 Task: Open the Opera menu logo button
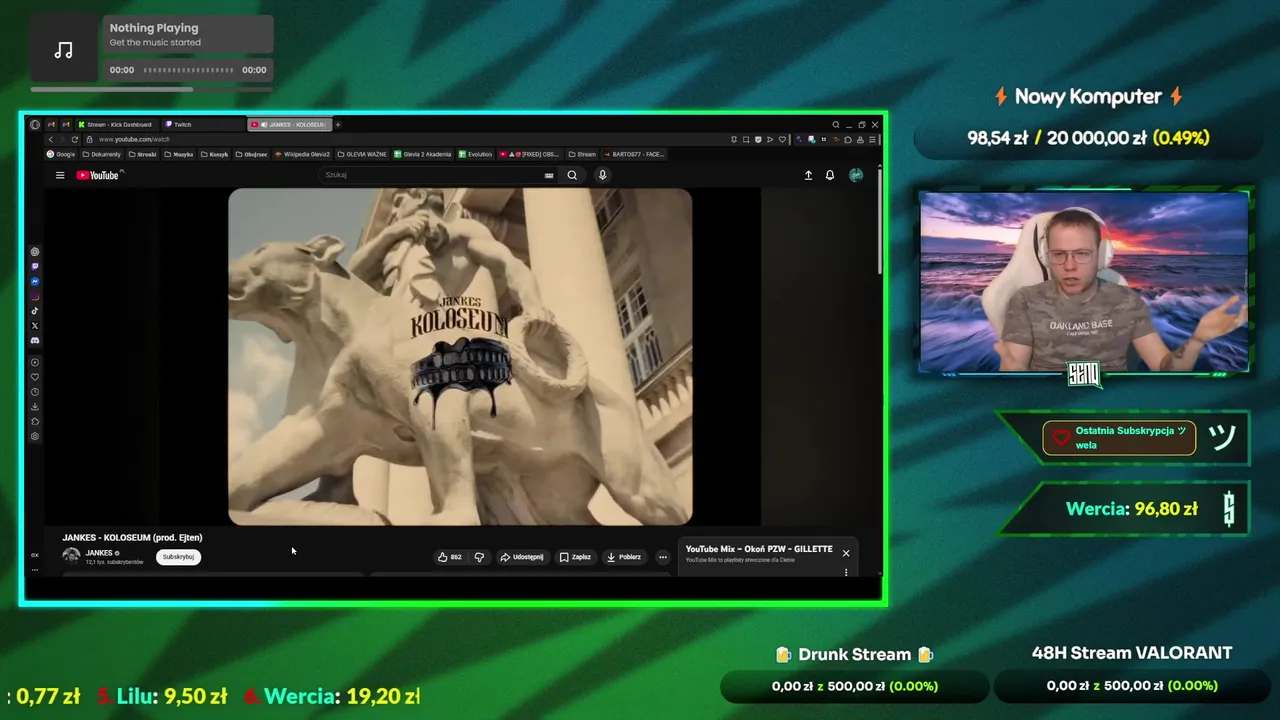coord(35,125)
